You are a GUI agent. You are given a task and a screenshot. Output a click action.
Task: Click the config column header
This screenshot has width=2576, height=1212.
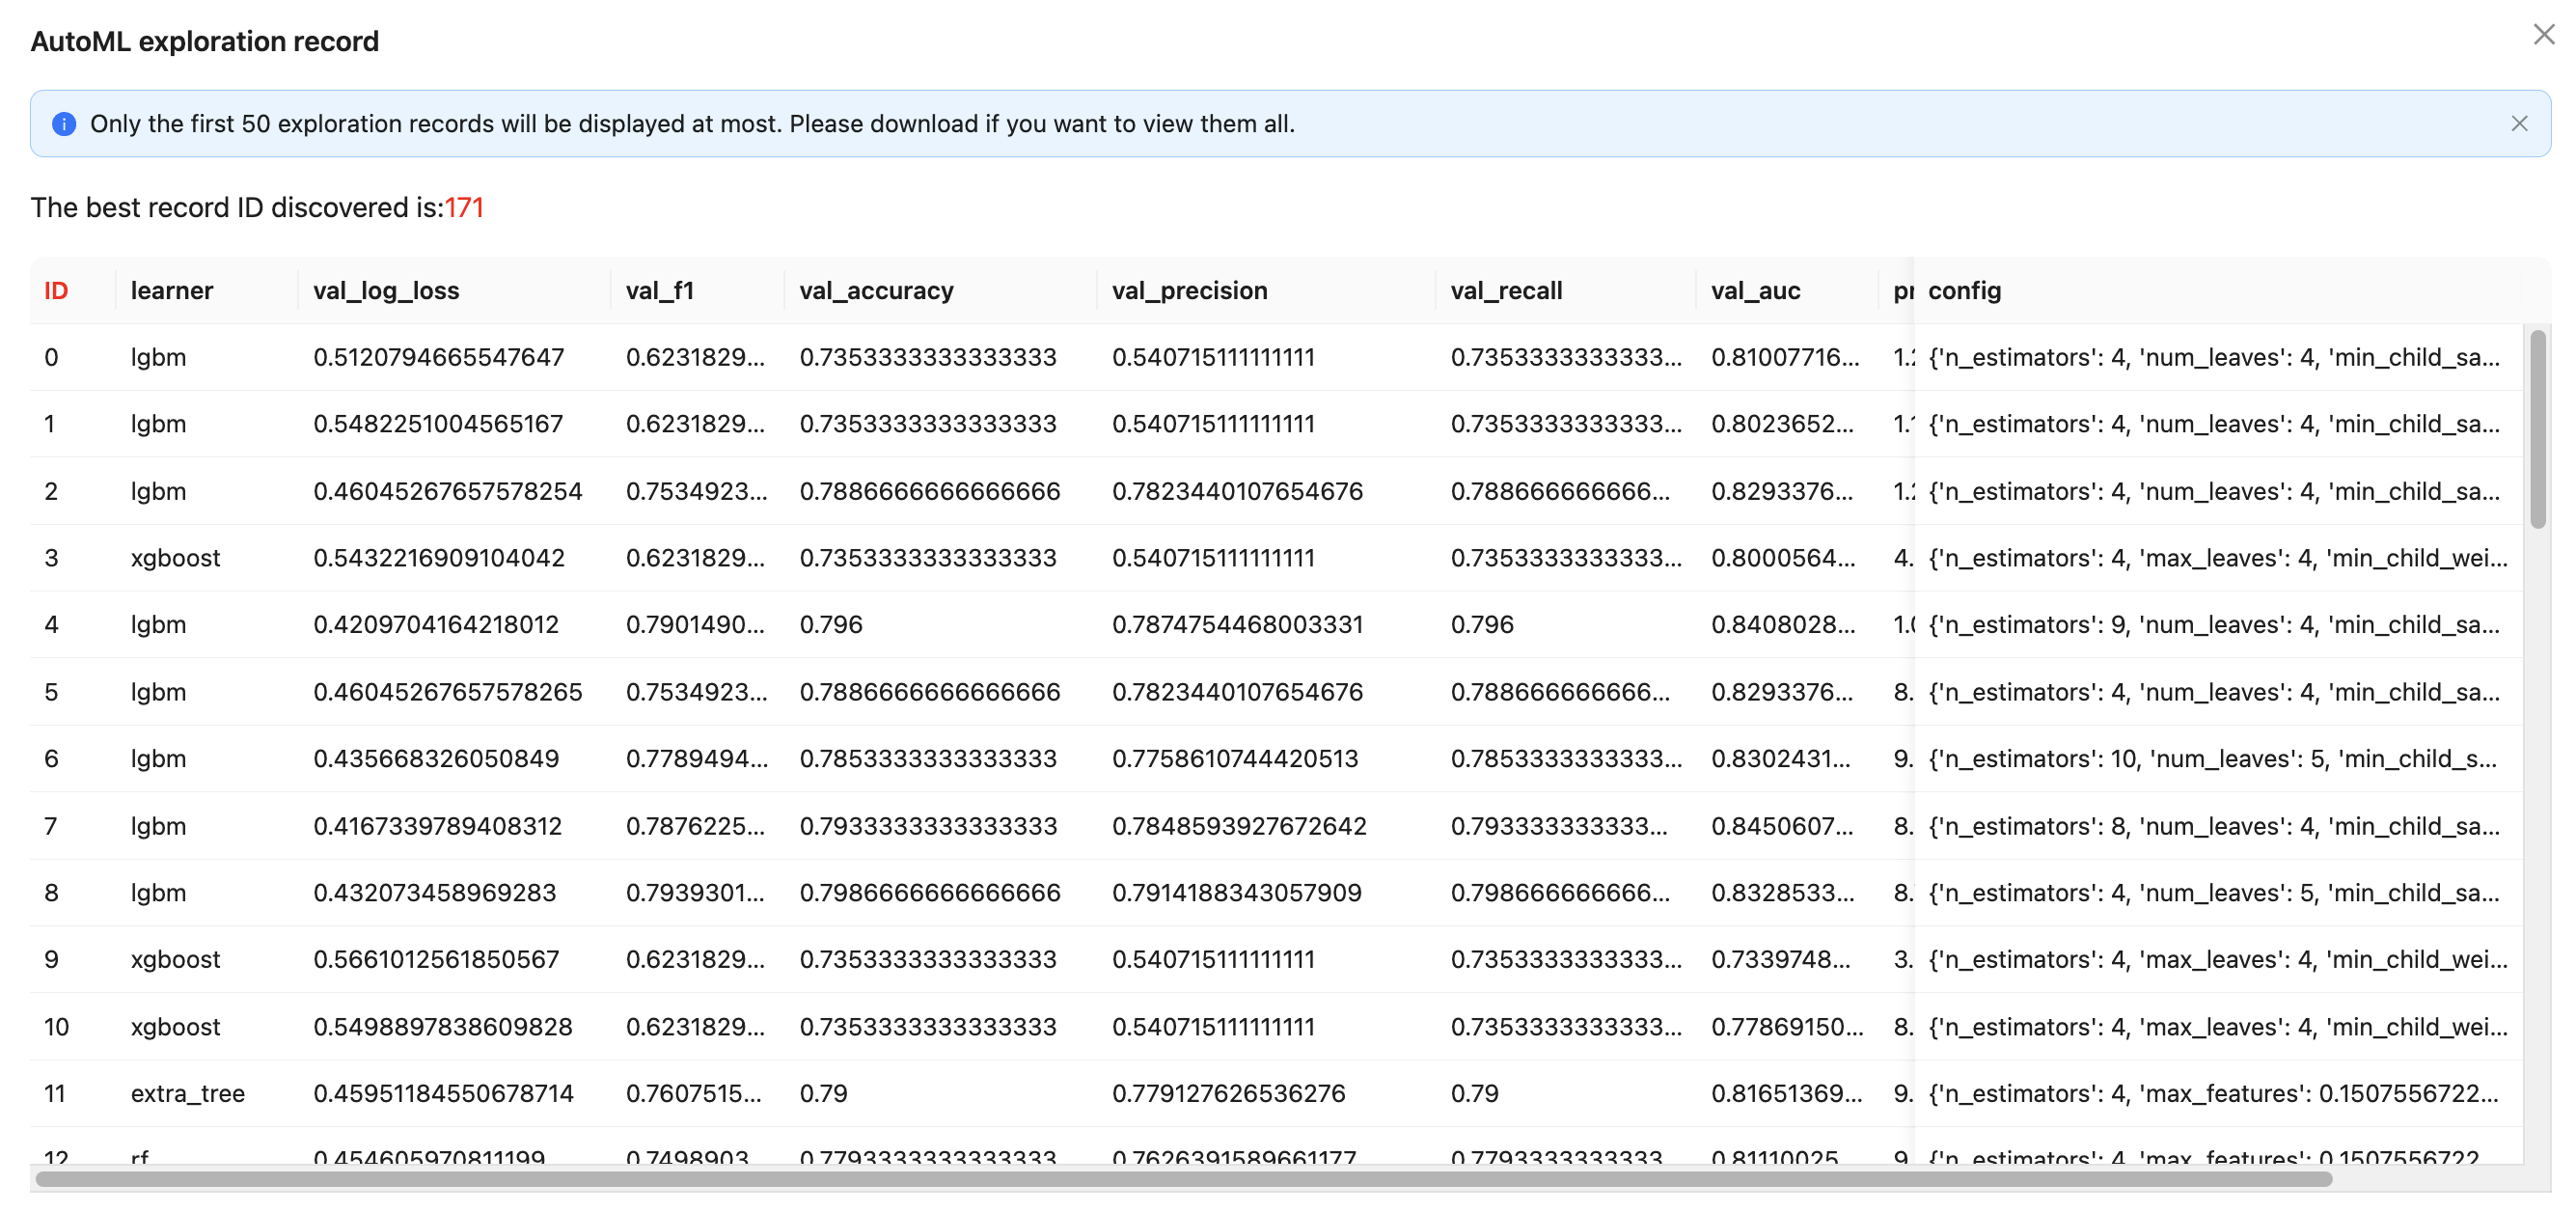coord(1964,291)
